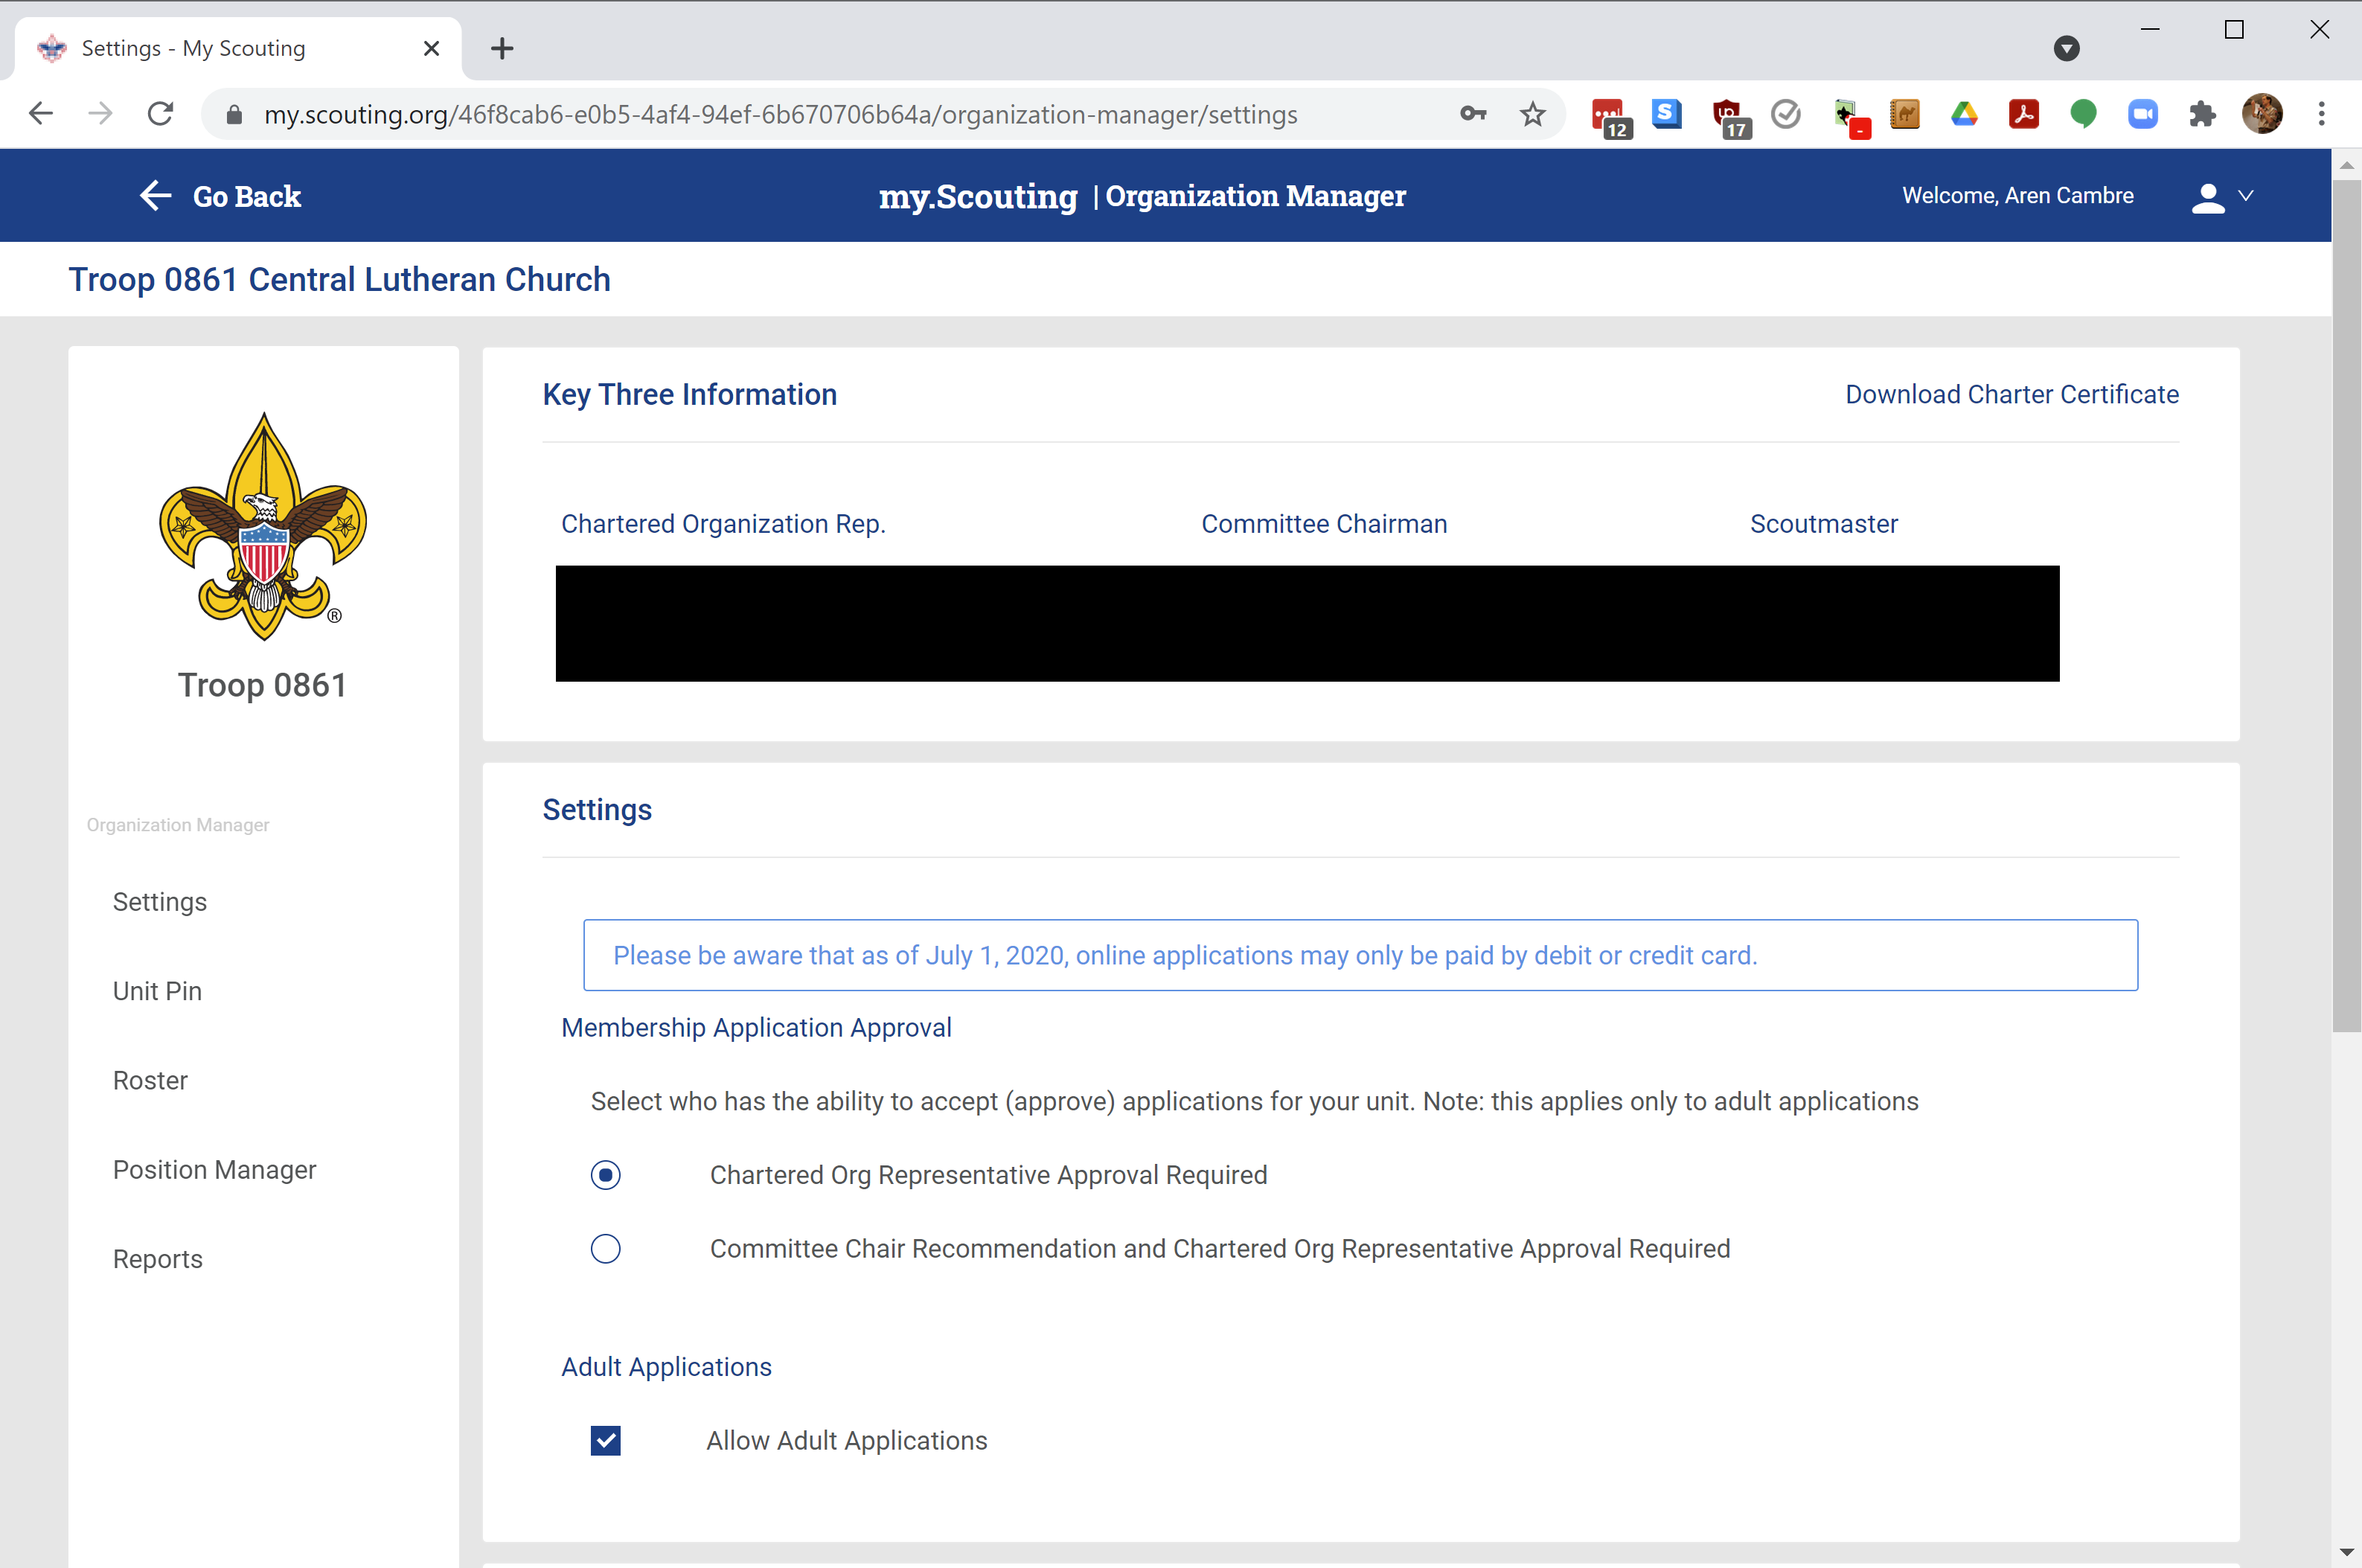Expand the tab search dropdown arrow

tap(2066, 48)
